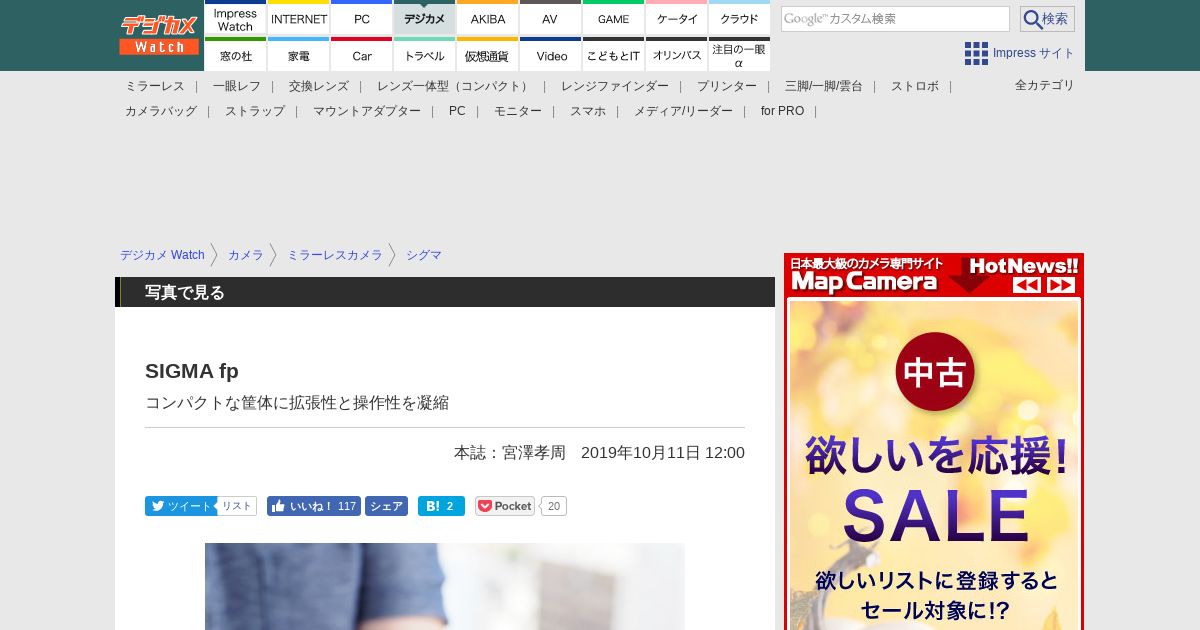Viewport: 1200px width, 630px height.
Task: Open the Car tab
Action: point(362,55)
